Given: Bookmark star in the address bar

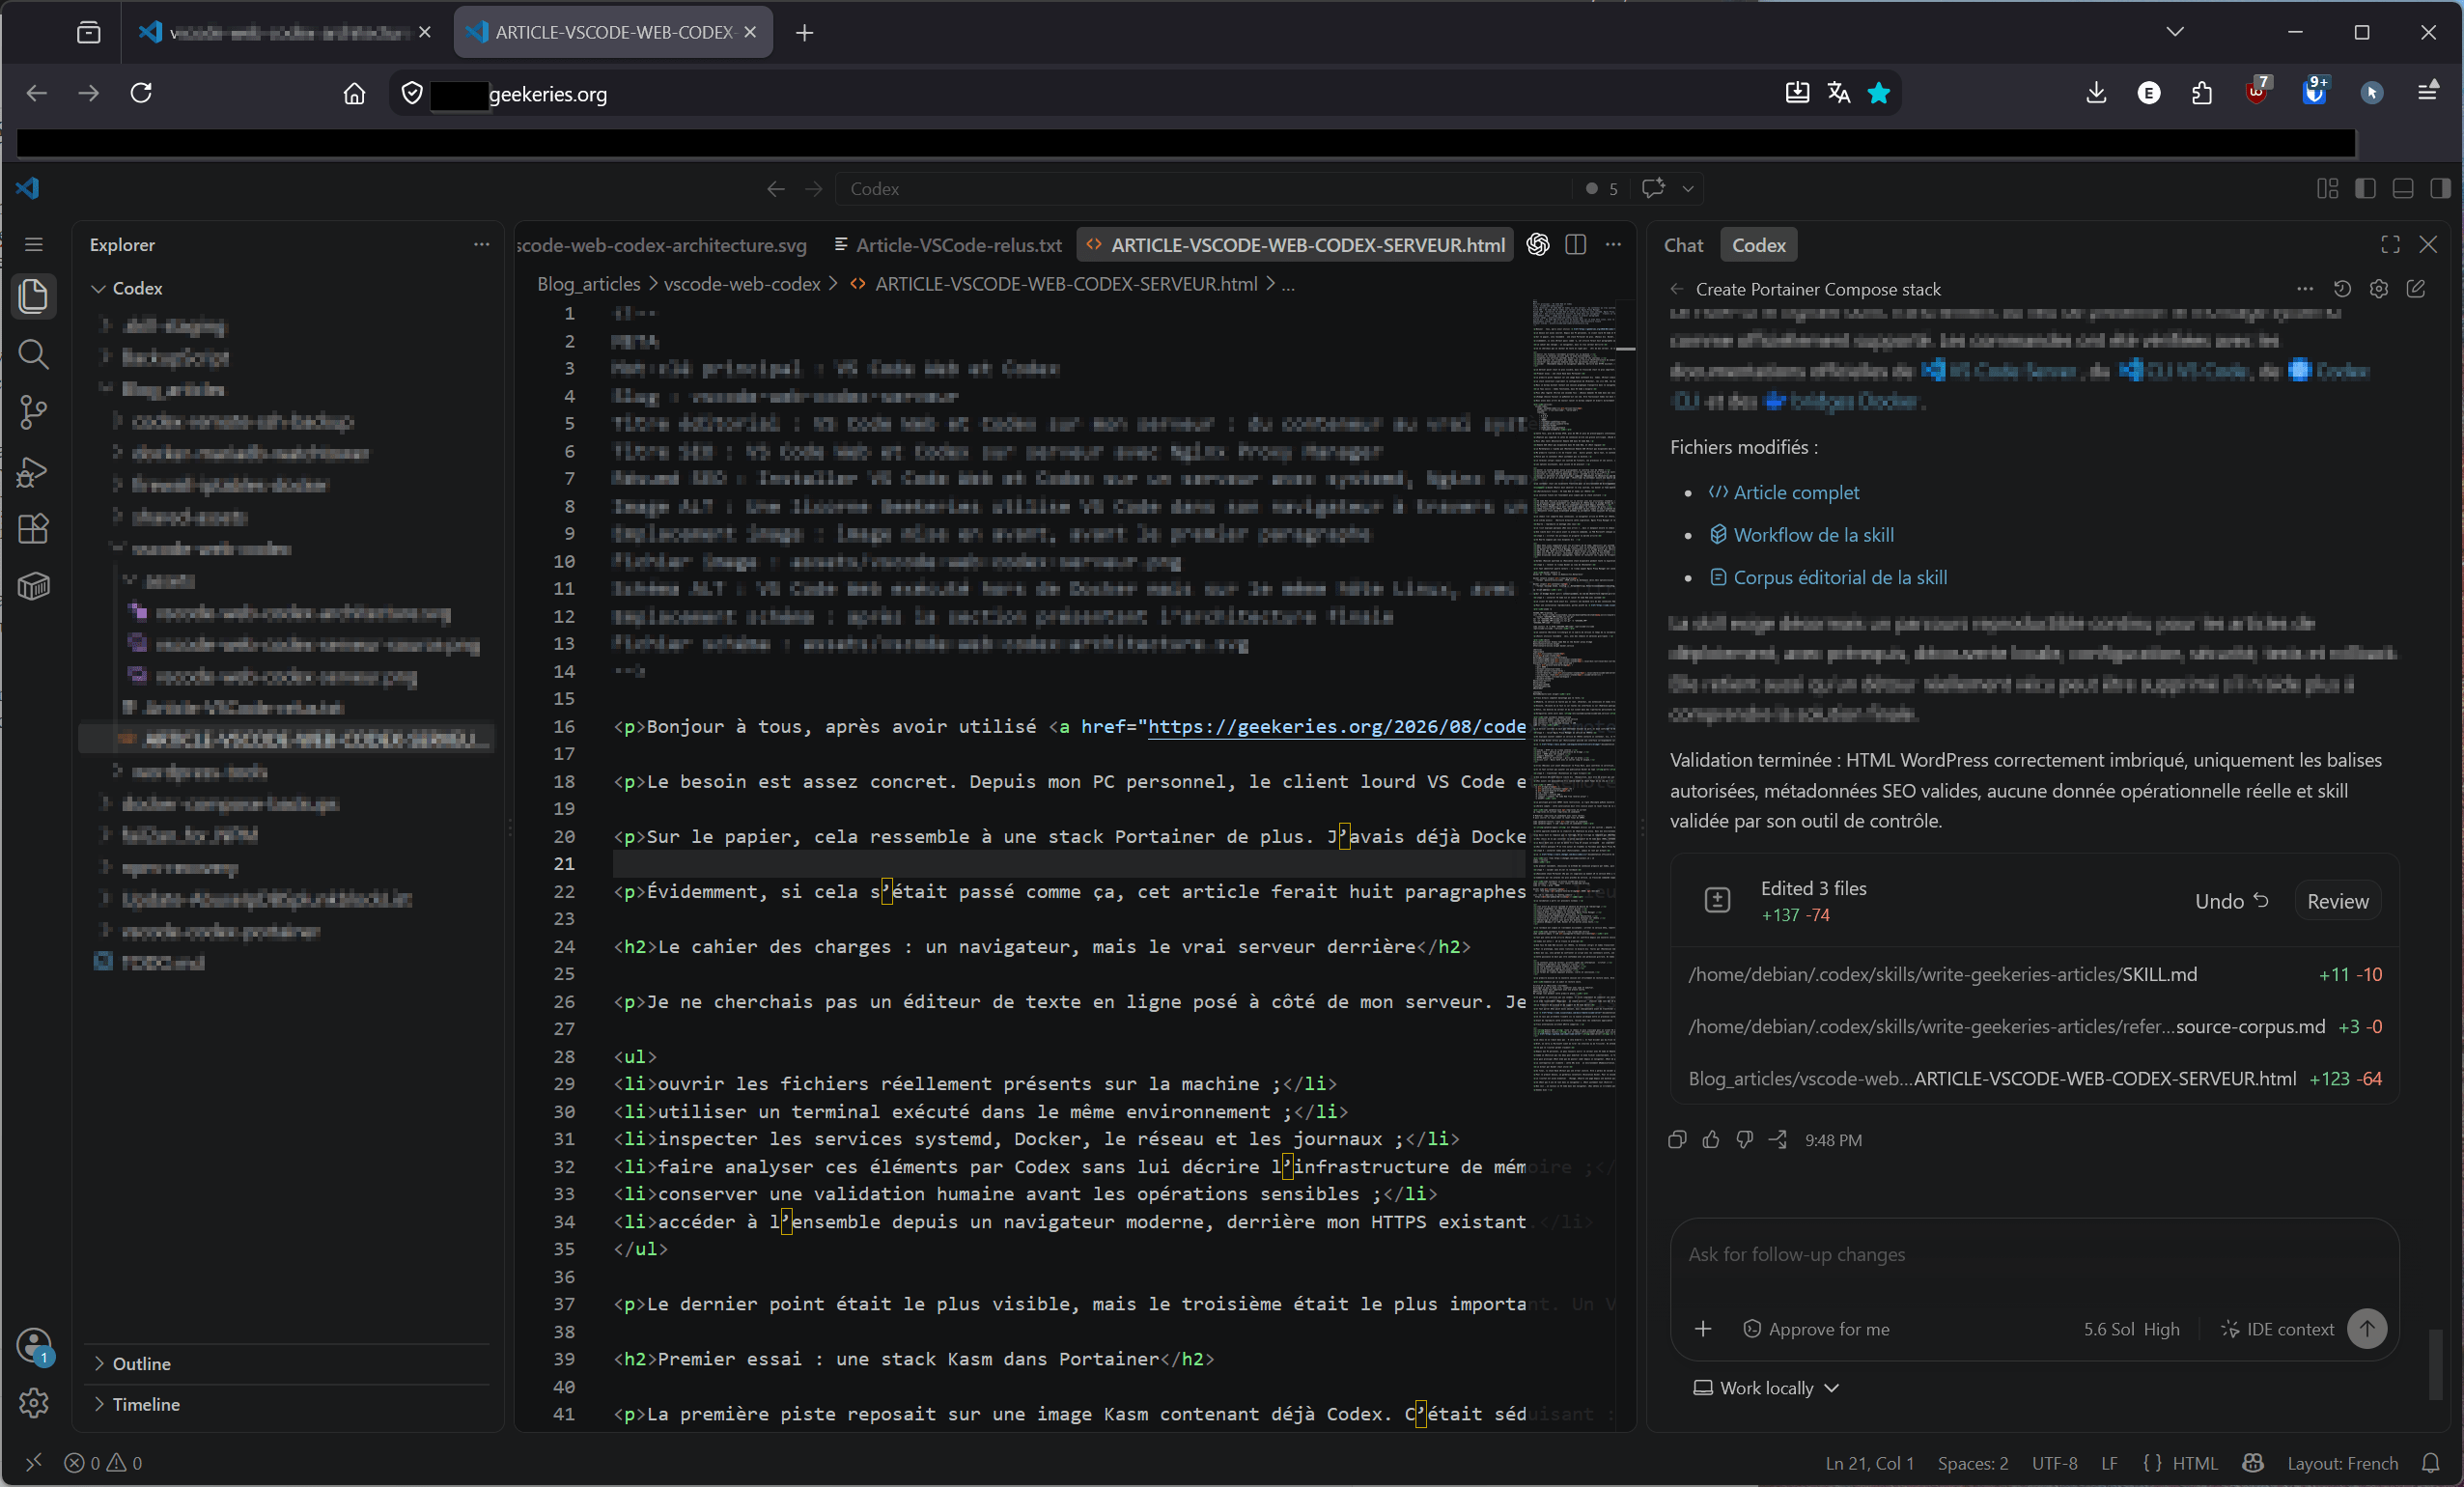Looking at the screenshot, I should [1879, 93].
